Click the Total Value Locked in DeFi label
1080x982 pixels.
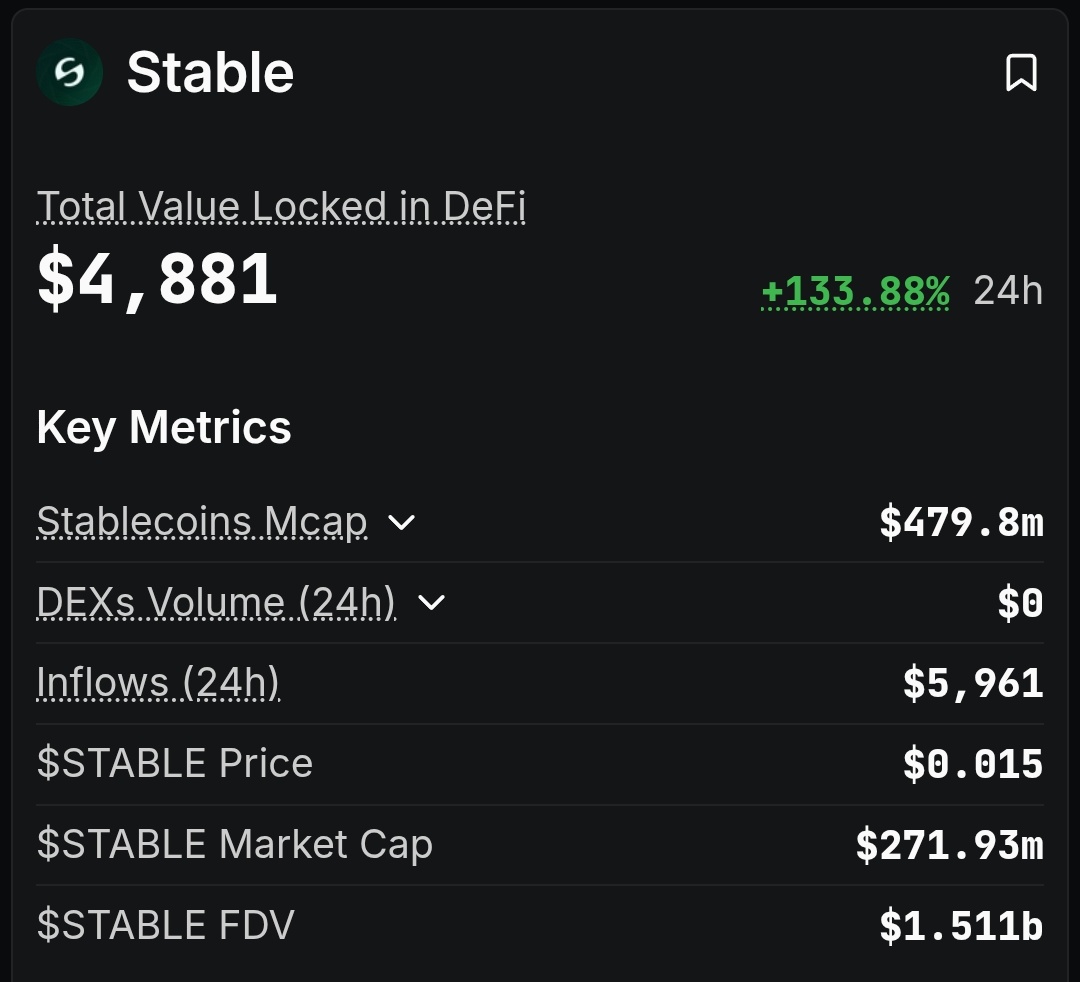(281, 207)
